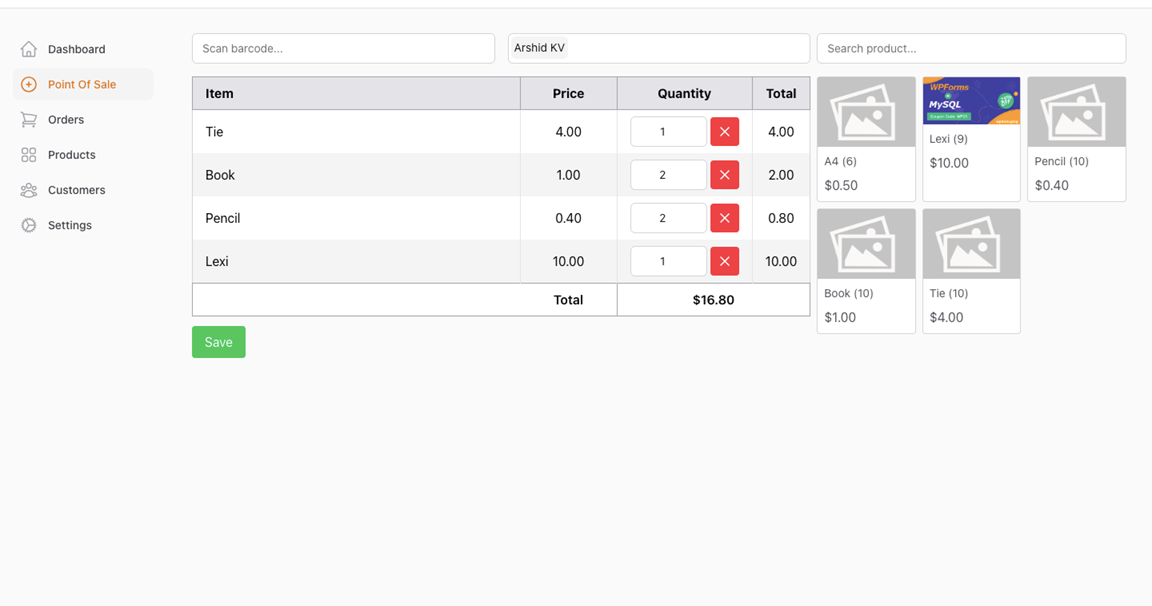Click the Pencil quantity field
The image size is (1152, 606).
click(669, 218)
